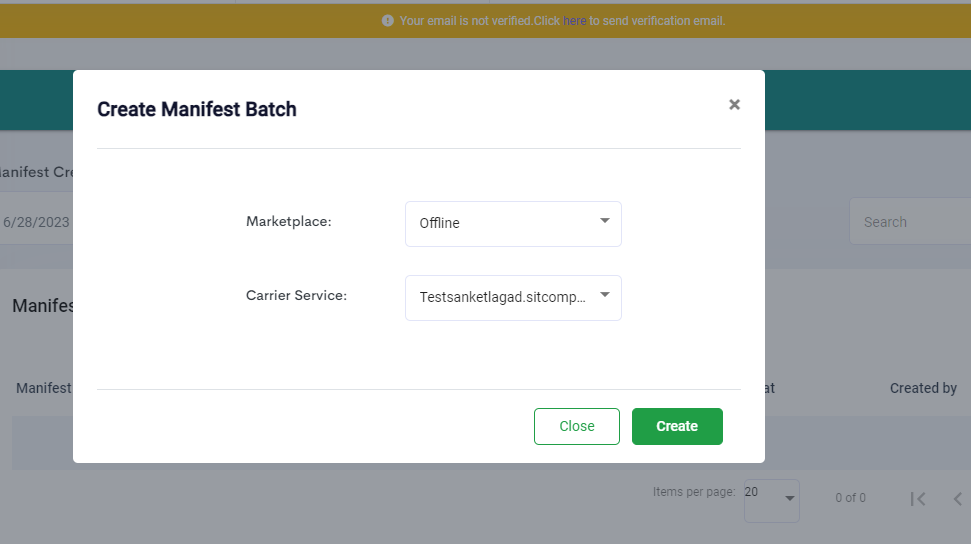Click the green Create button
The image size is (971, 544).
677,426
